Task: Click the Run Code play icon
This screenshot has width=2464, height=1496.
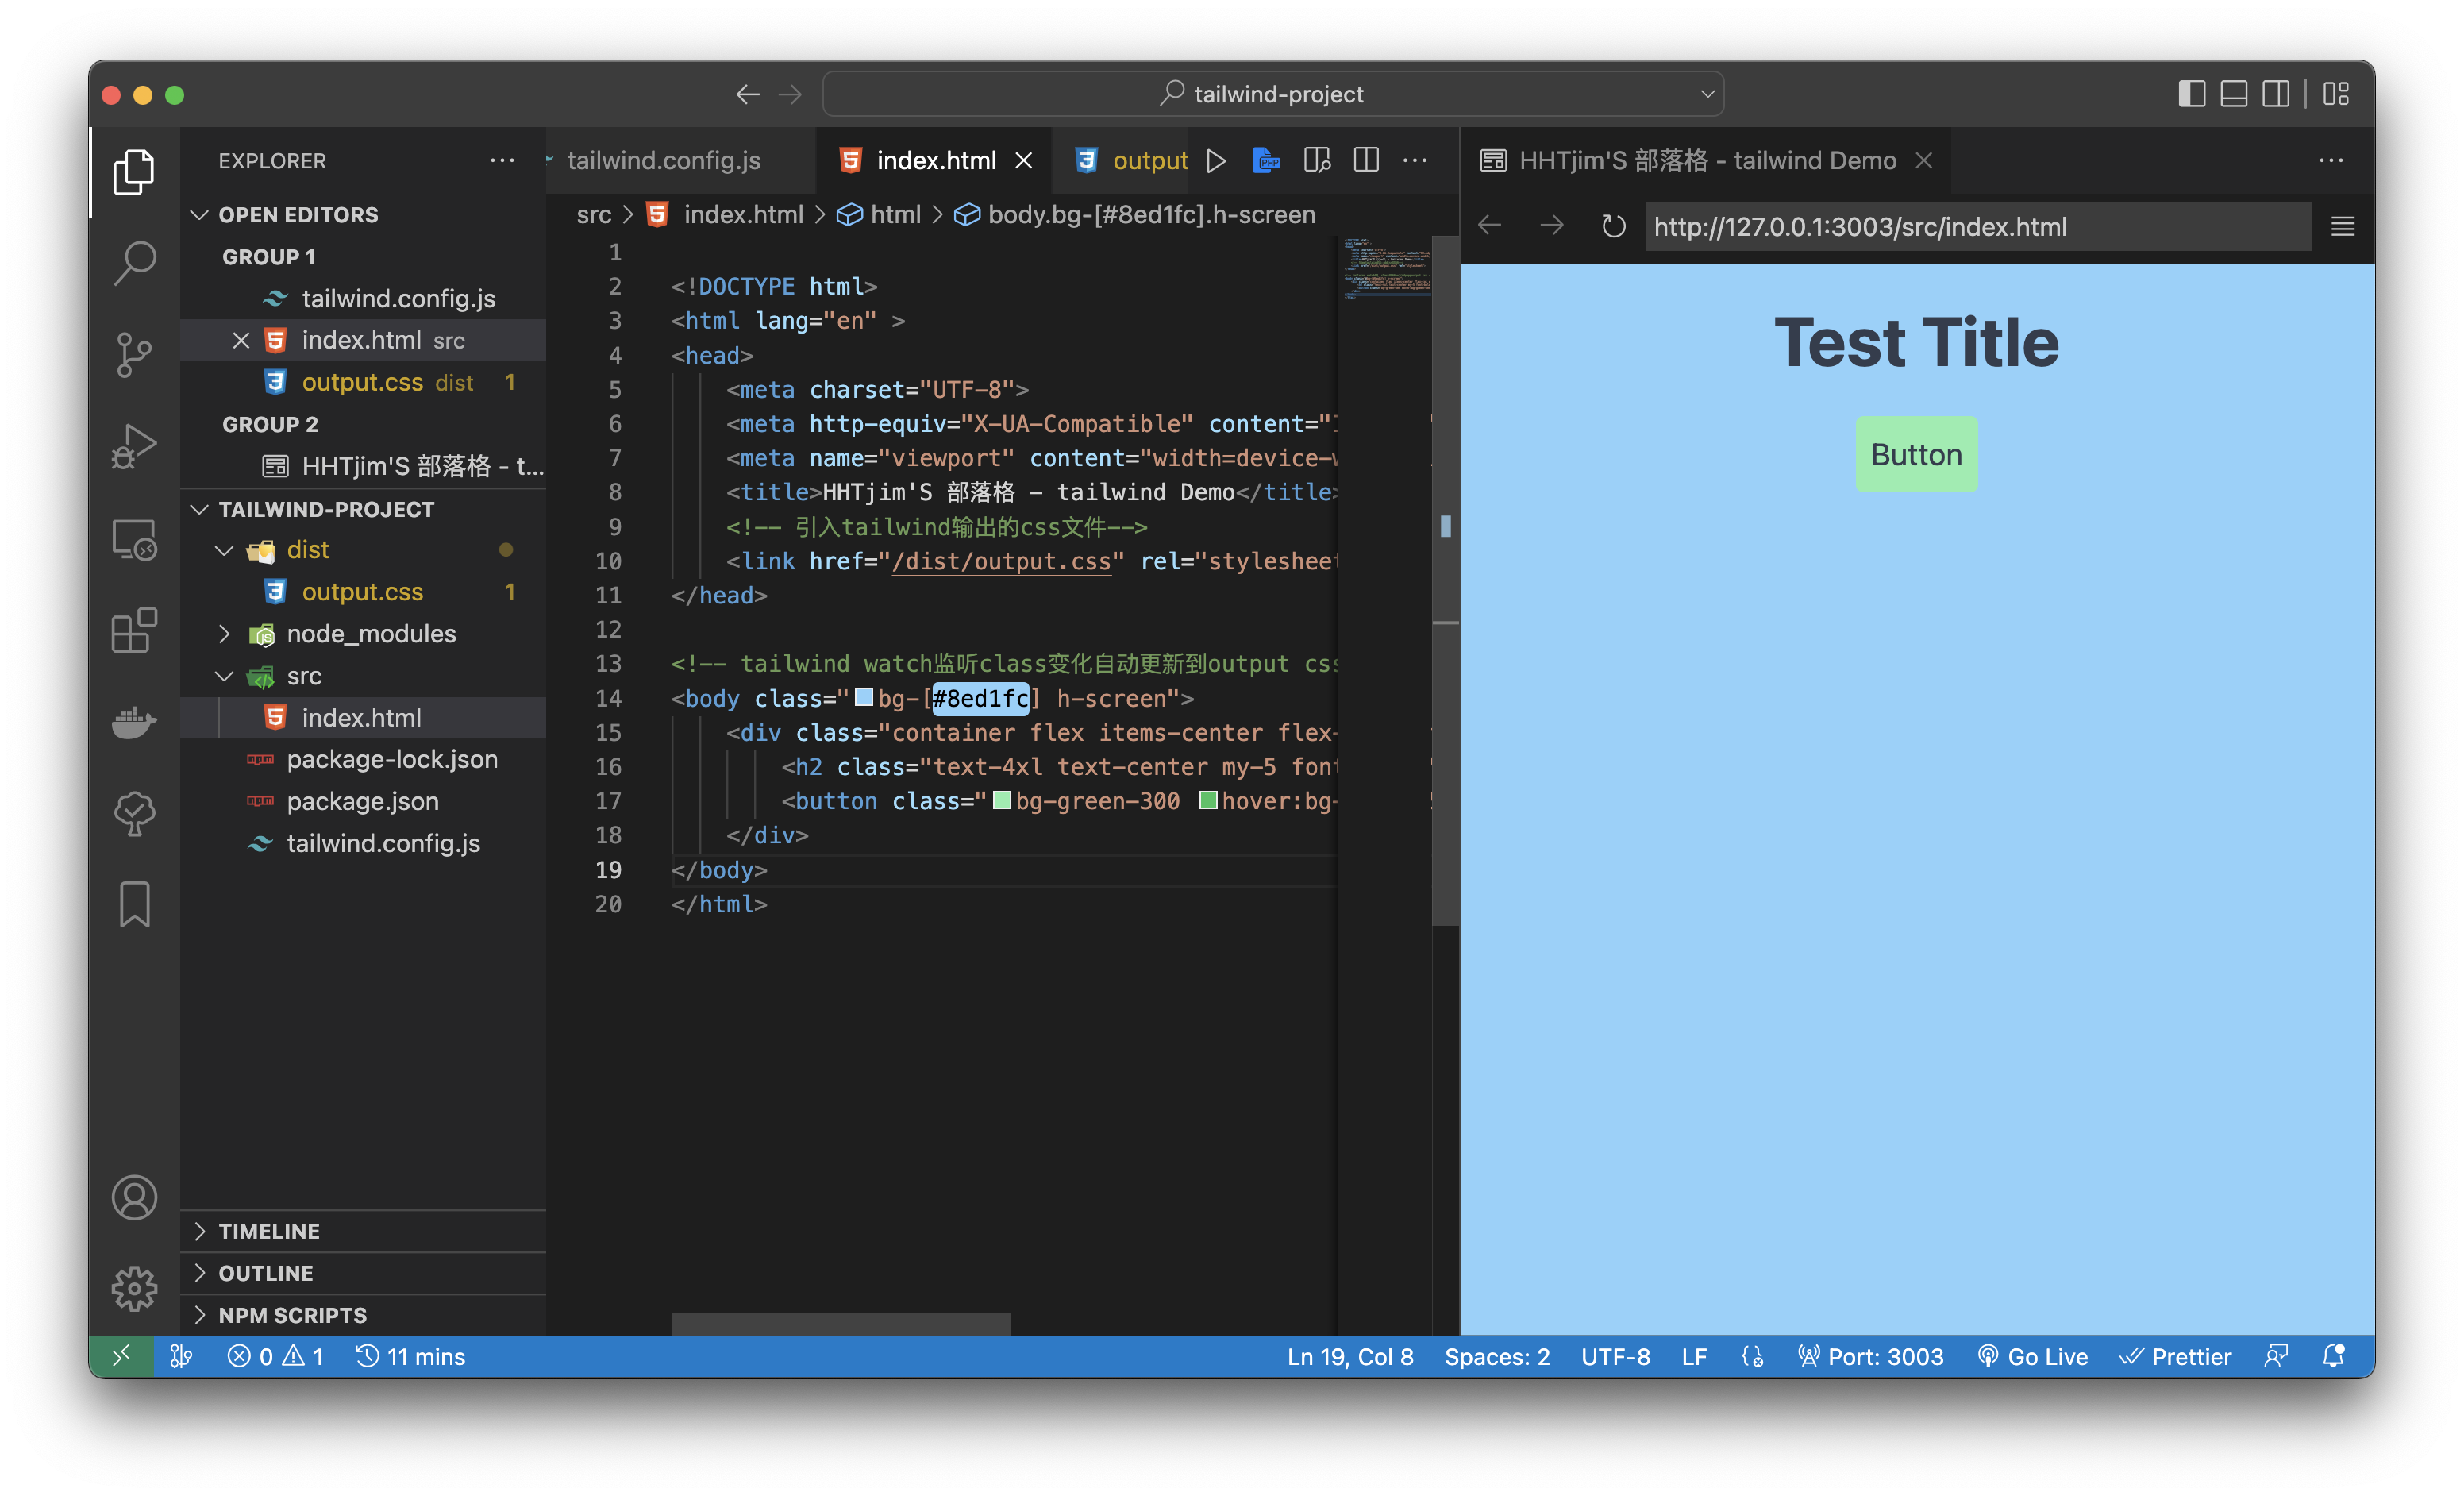Action: click(1216, 161)
